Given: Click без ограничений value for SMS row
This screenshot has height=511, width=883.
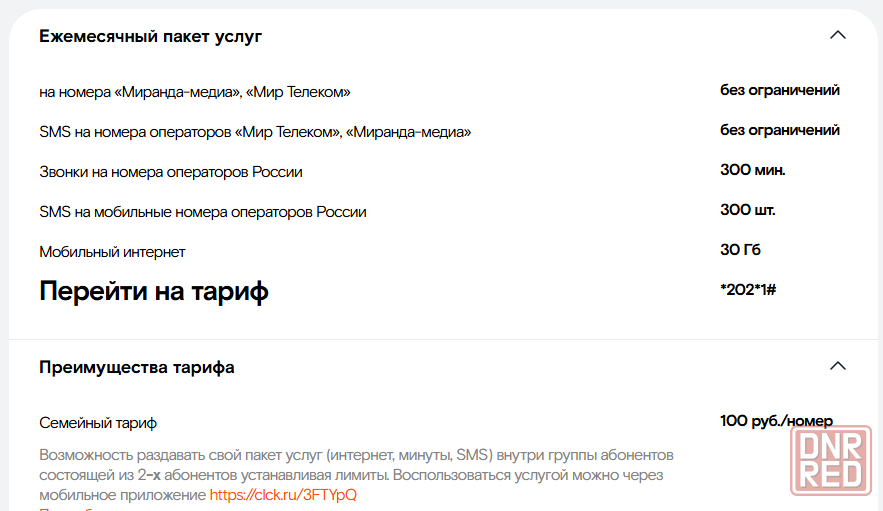Looking at the screenshot, I should [779, 130].
